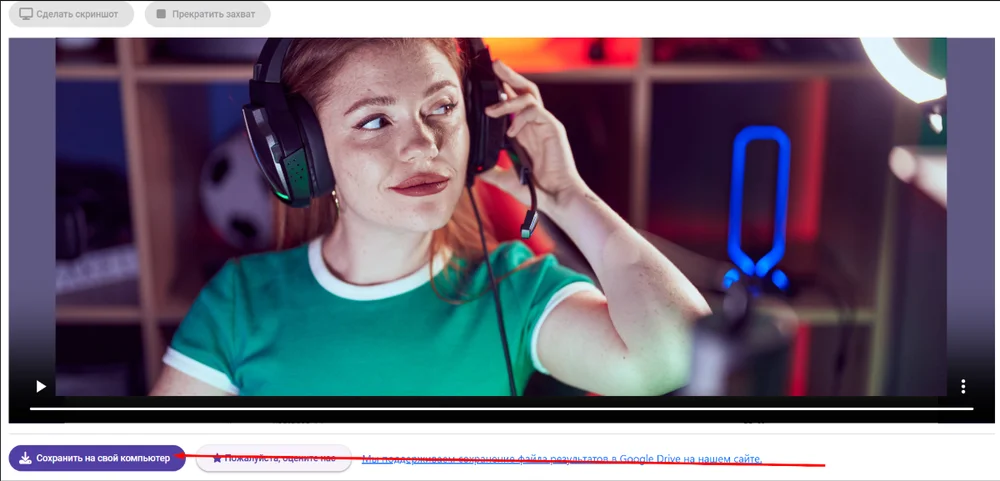Open the Google Drive saving support link
This screenshot has height=481, width=1000.
561,459
